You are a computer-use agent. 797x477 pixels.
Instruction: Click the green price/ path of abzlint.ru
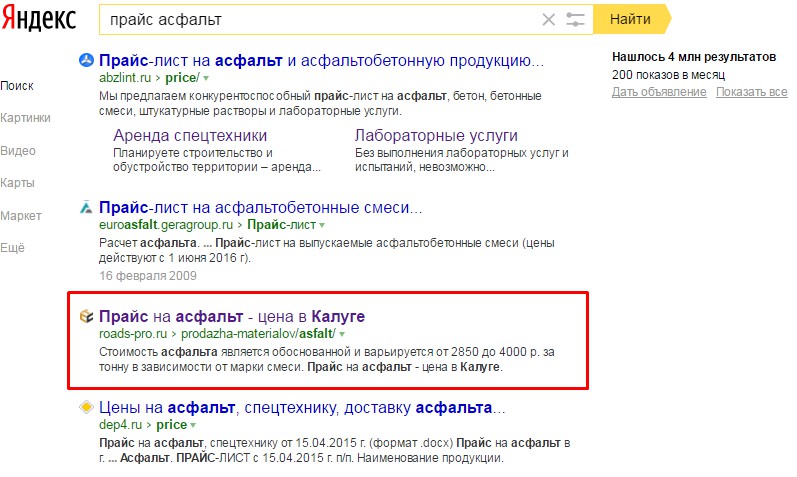tap(182, 78)
